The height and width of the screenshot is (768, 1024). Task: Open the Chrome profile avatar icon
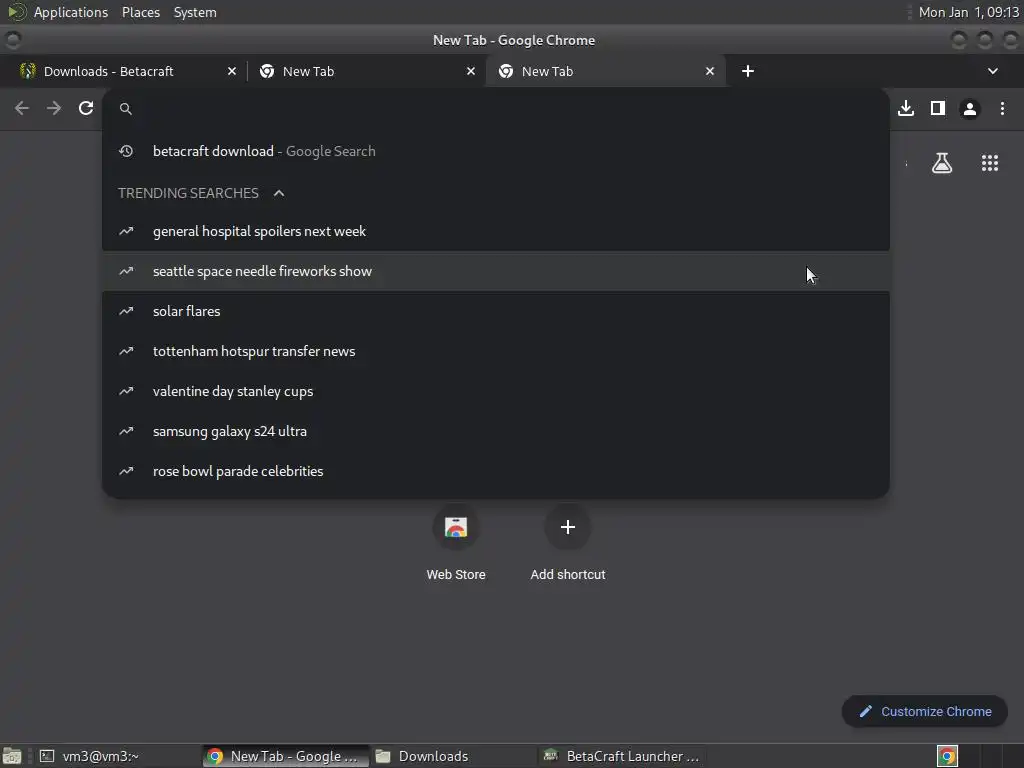tap(970, 109)
